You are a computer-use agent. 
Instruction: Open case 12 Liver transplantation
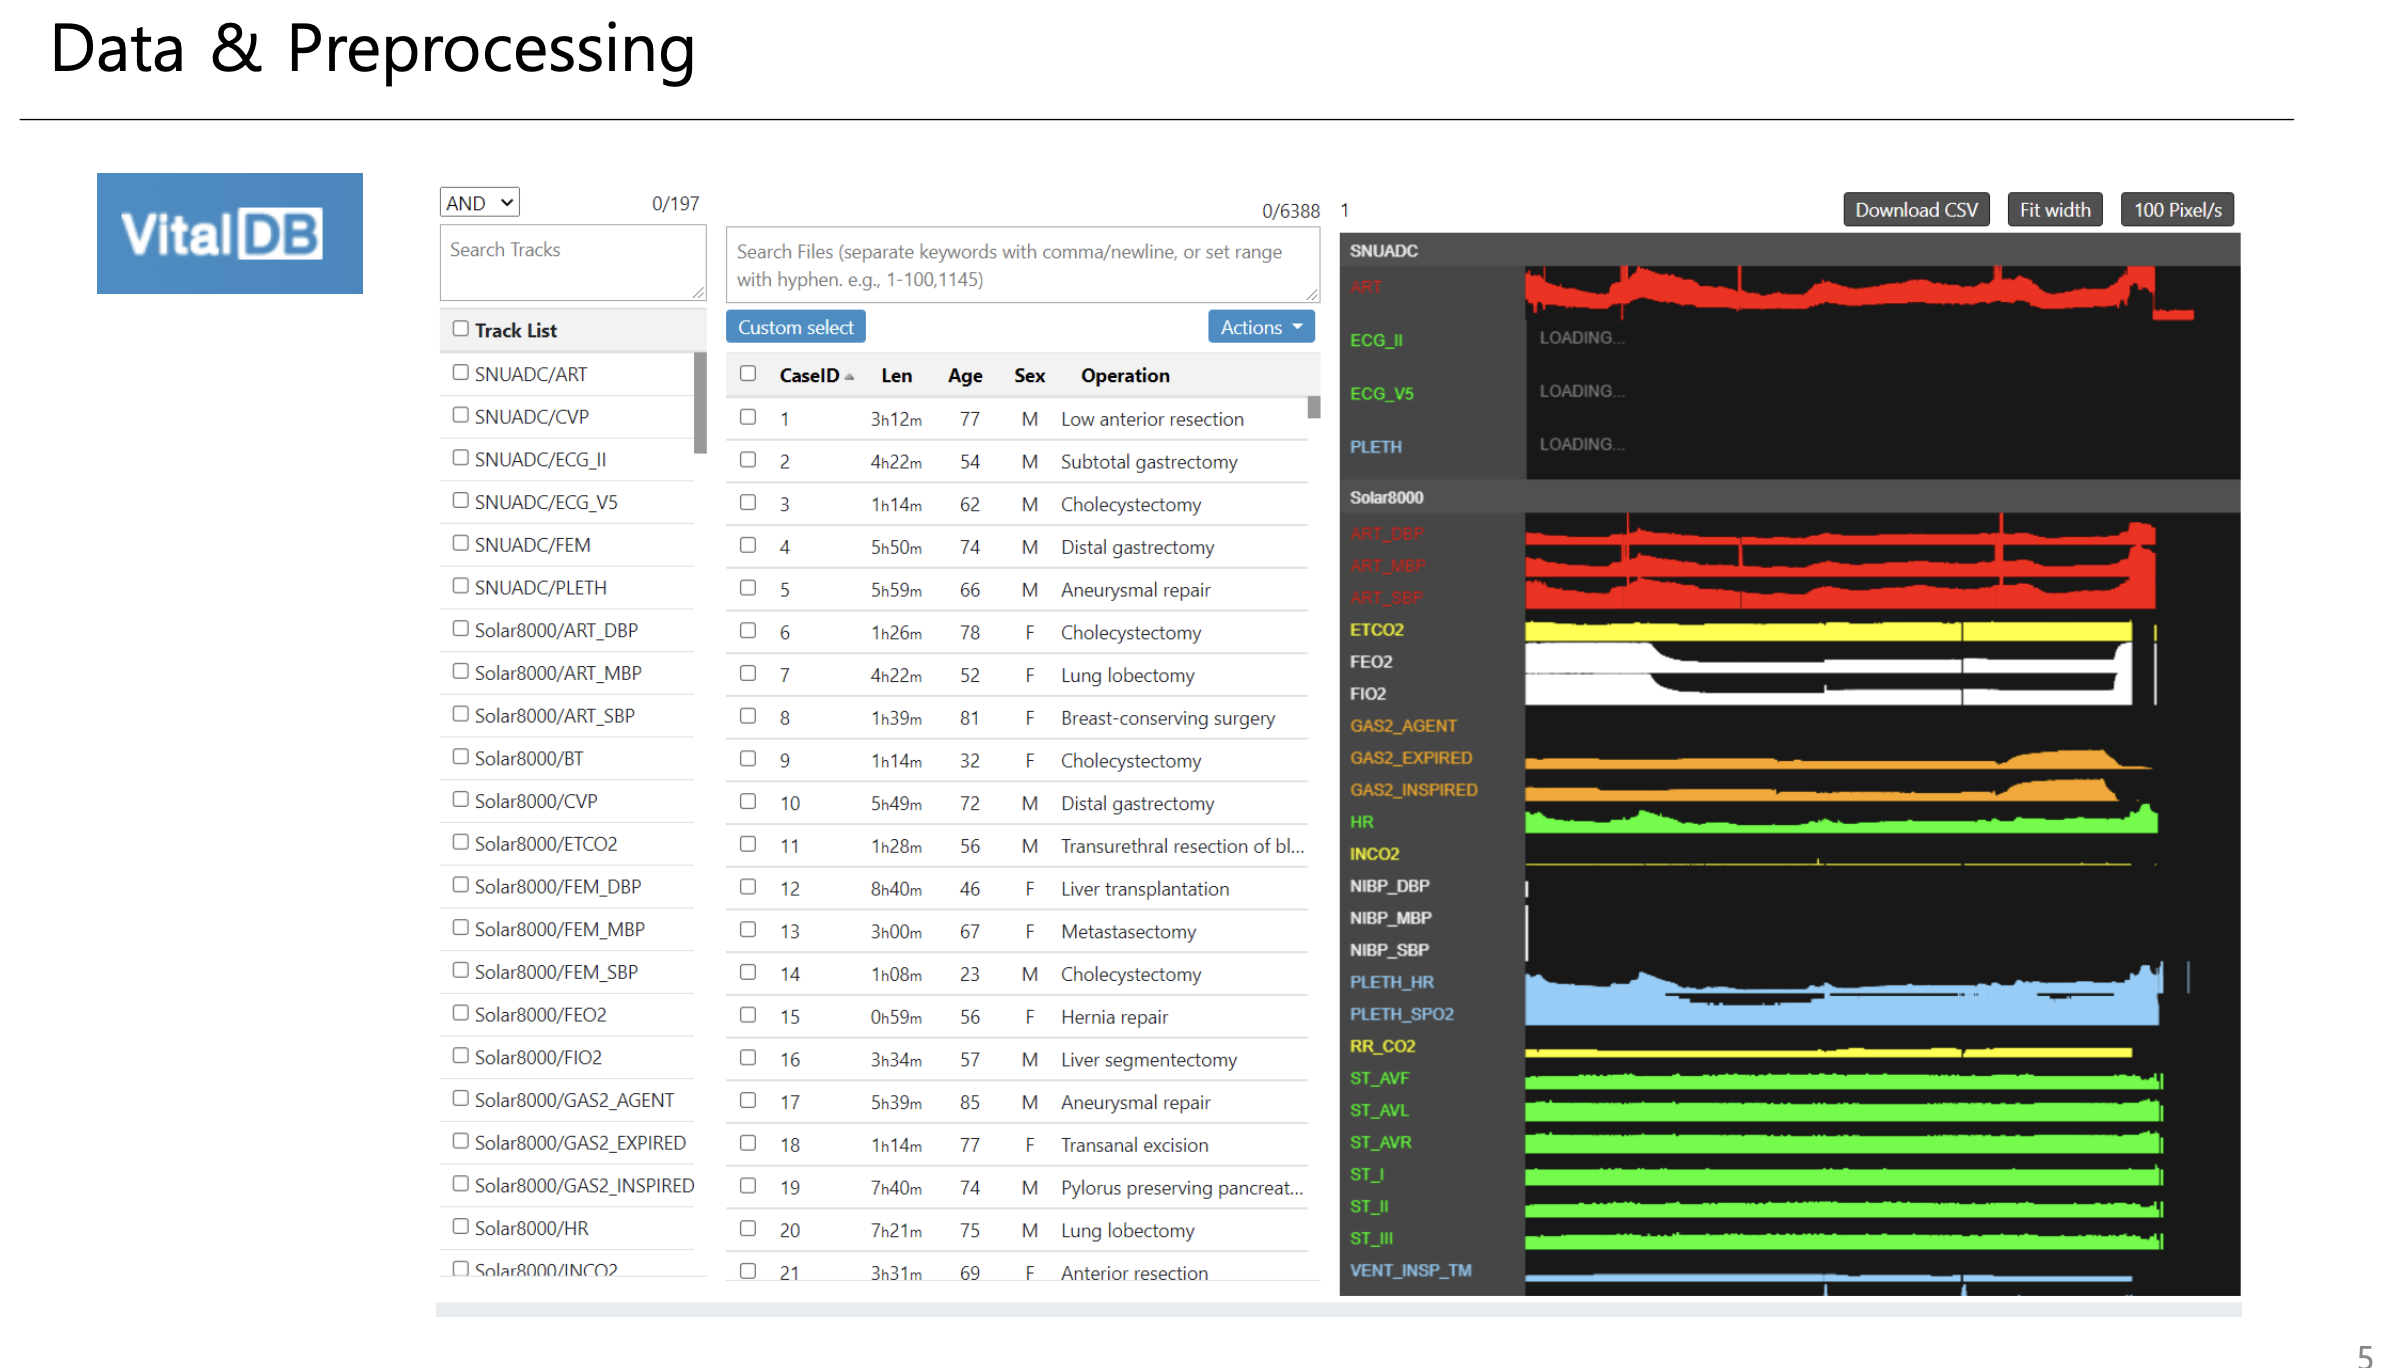coord(1143,888)
